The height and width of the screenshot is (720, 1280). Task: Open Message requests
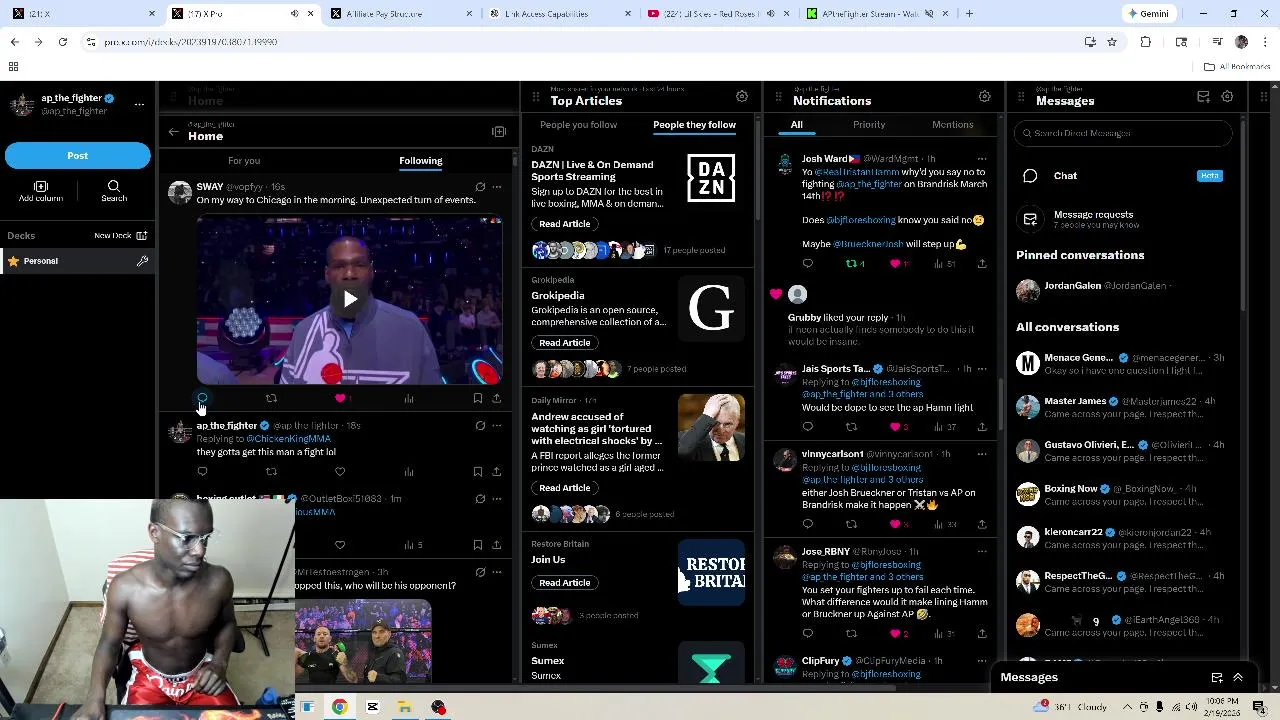click(1123, 219)
